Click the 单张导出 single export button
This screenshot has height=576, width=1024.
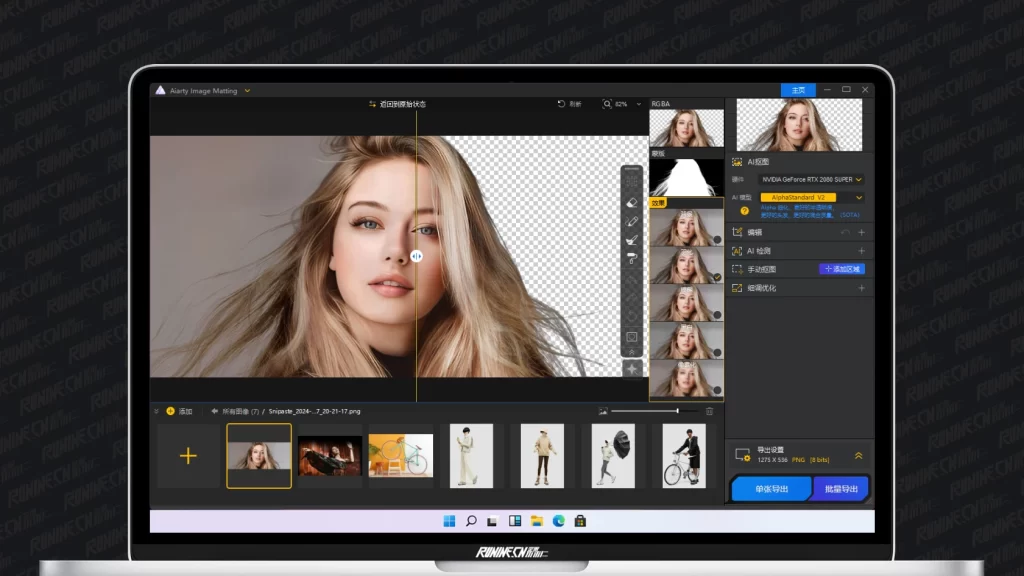click(771, 489)
